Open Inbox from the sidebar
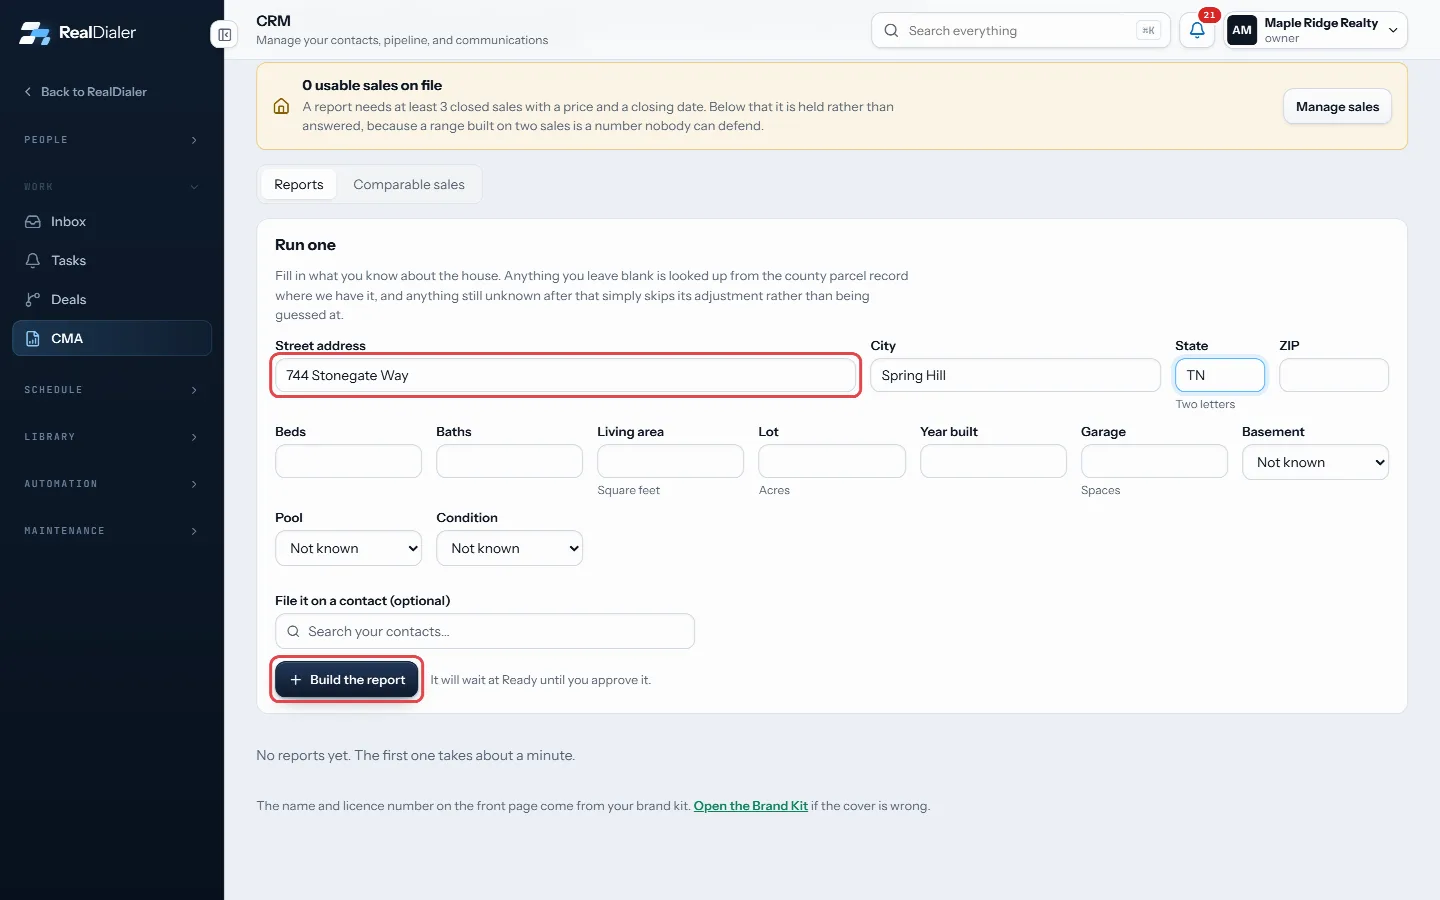 click(x=112, y=222)
